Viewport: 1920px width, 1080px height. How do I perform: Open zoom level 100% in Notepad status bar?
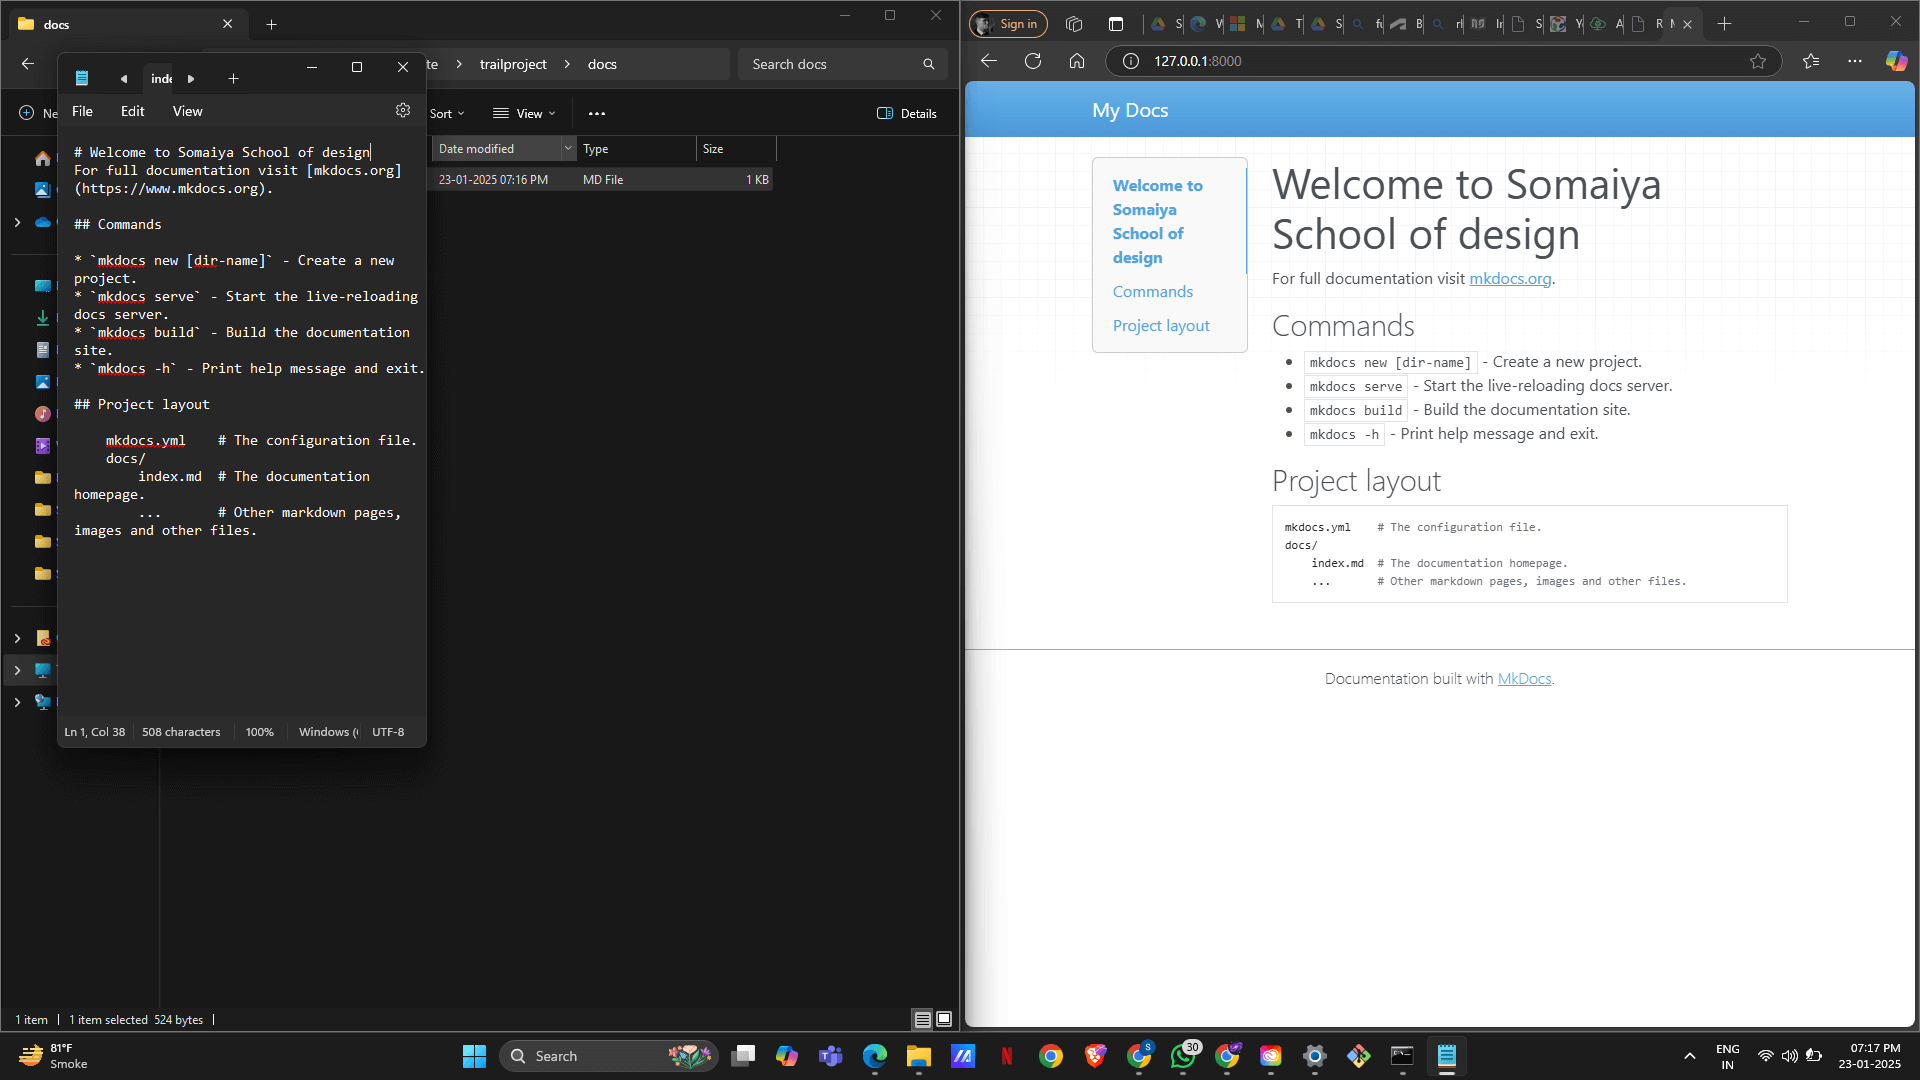click(x=260, y=732)
